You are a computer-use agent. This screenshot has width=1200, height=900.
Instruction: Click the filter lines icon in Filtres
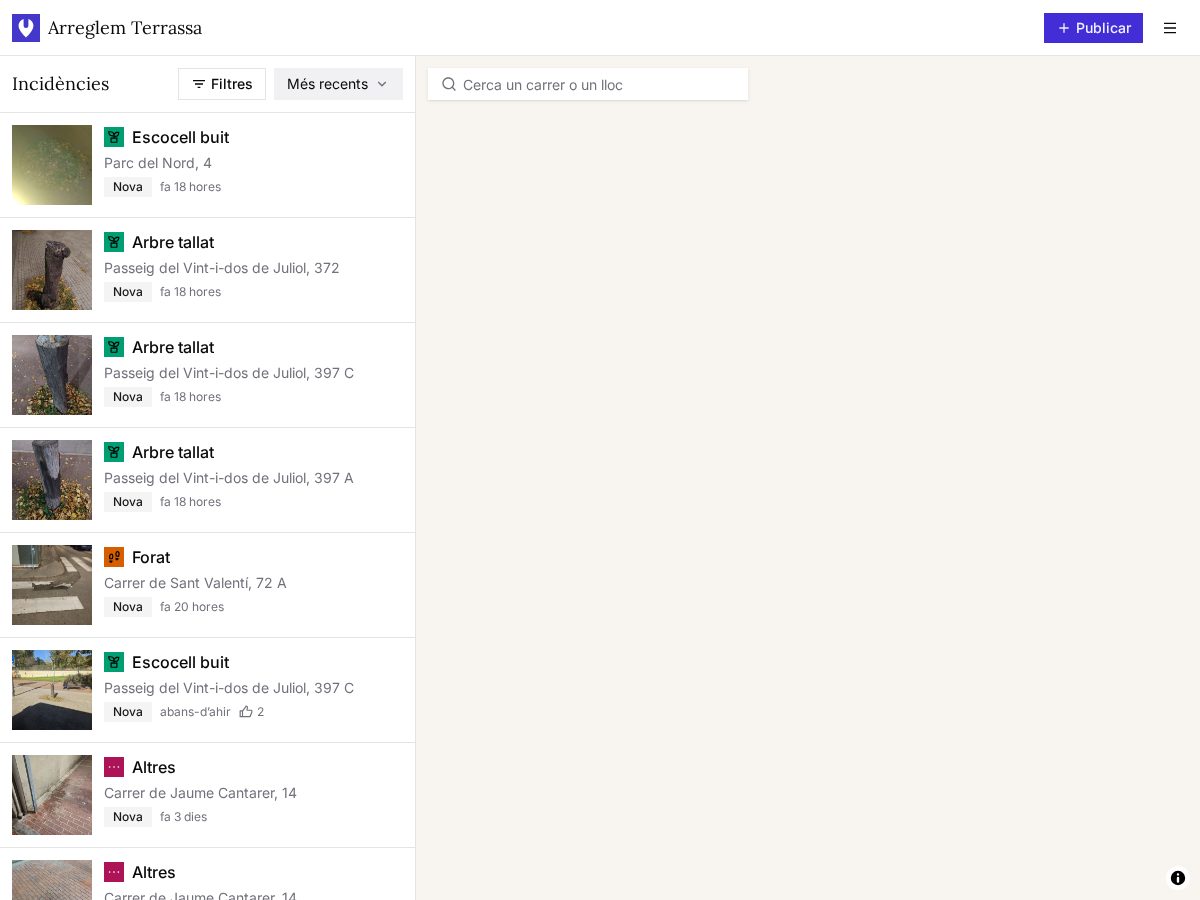pyautogui.click(x=199, y=84)
